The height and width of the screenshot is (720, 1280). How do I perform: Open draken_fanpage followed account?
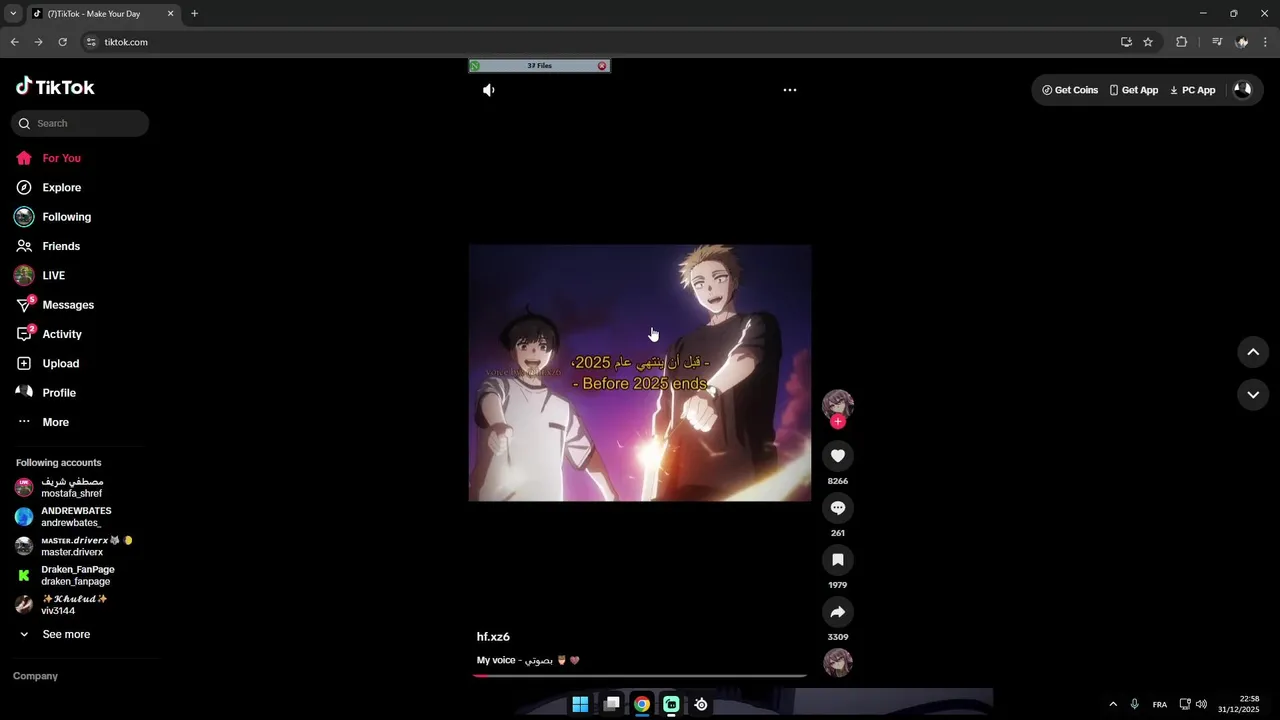coord(78,575)
